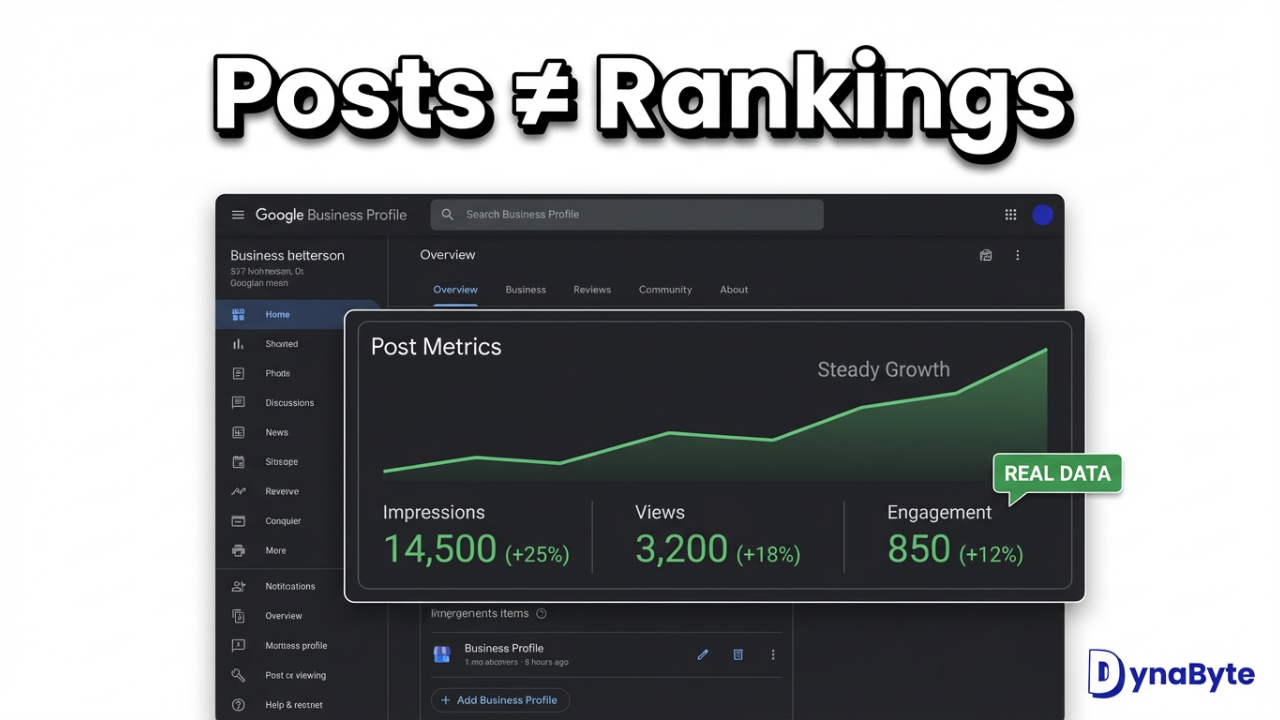
Task: Click the Notifications people icon
Action: pos(238,586)
